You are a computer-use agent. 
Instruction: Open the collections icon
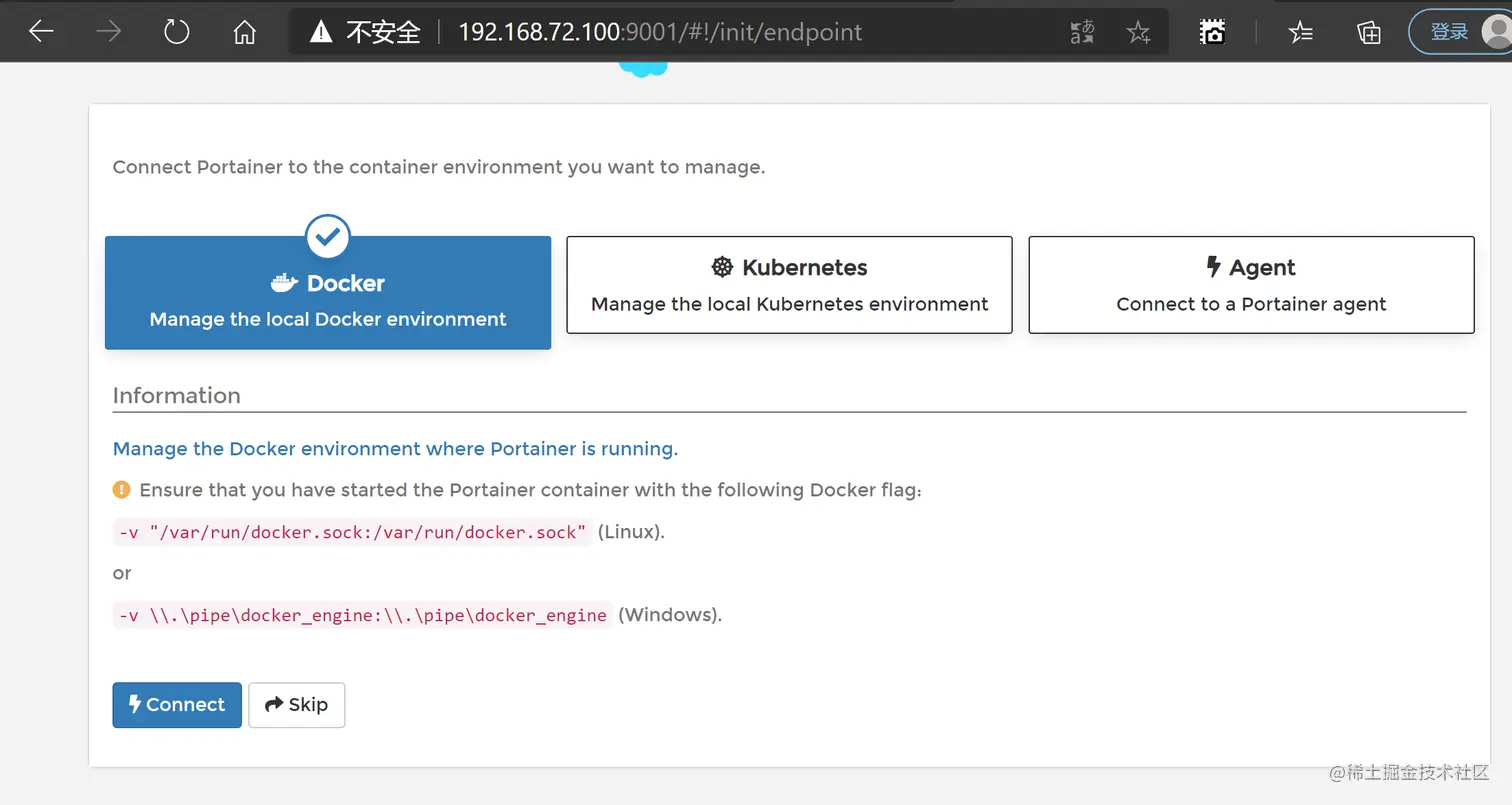pyautogui.click(x=1369, y=33)
